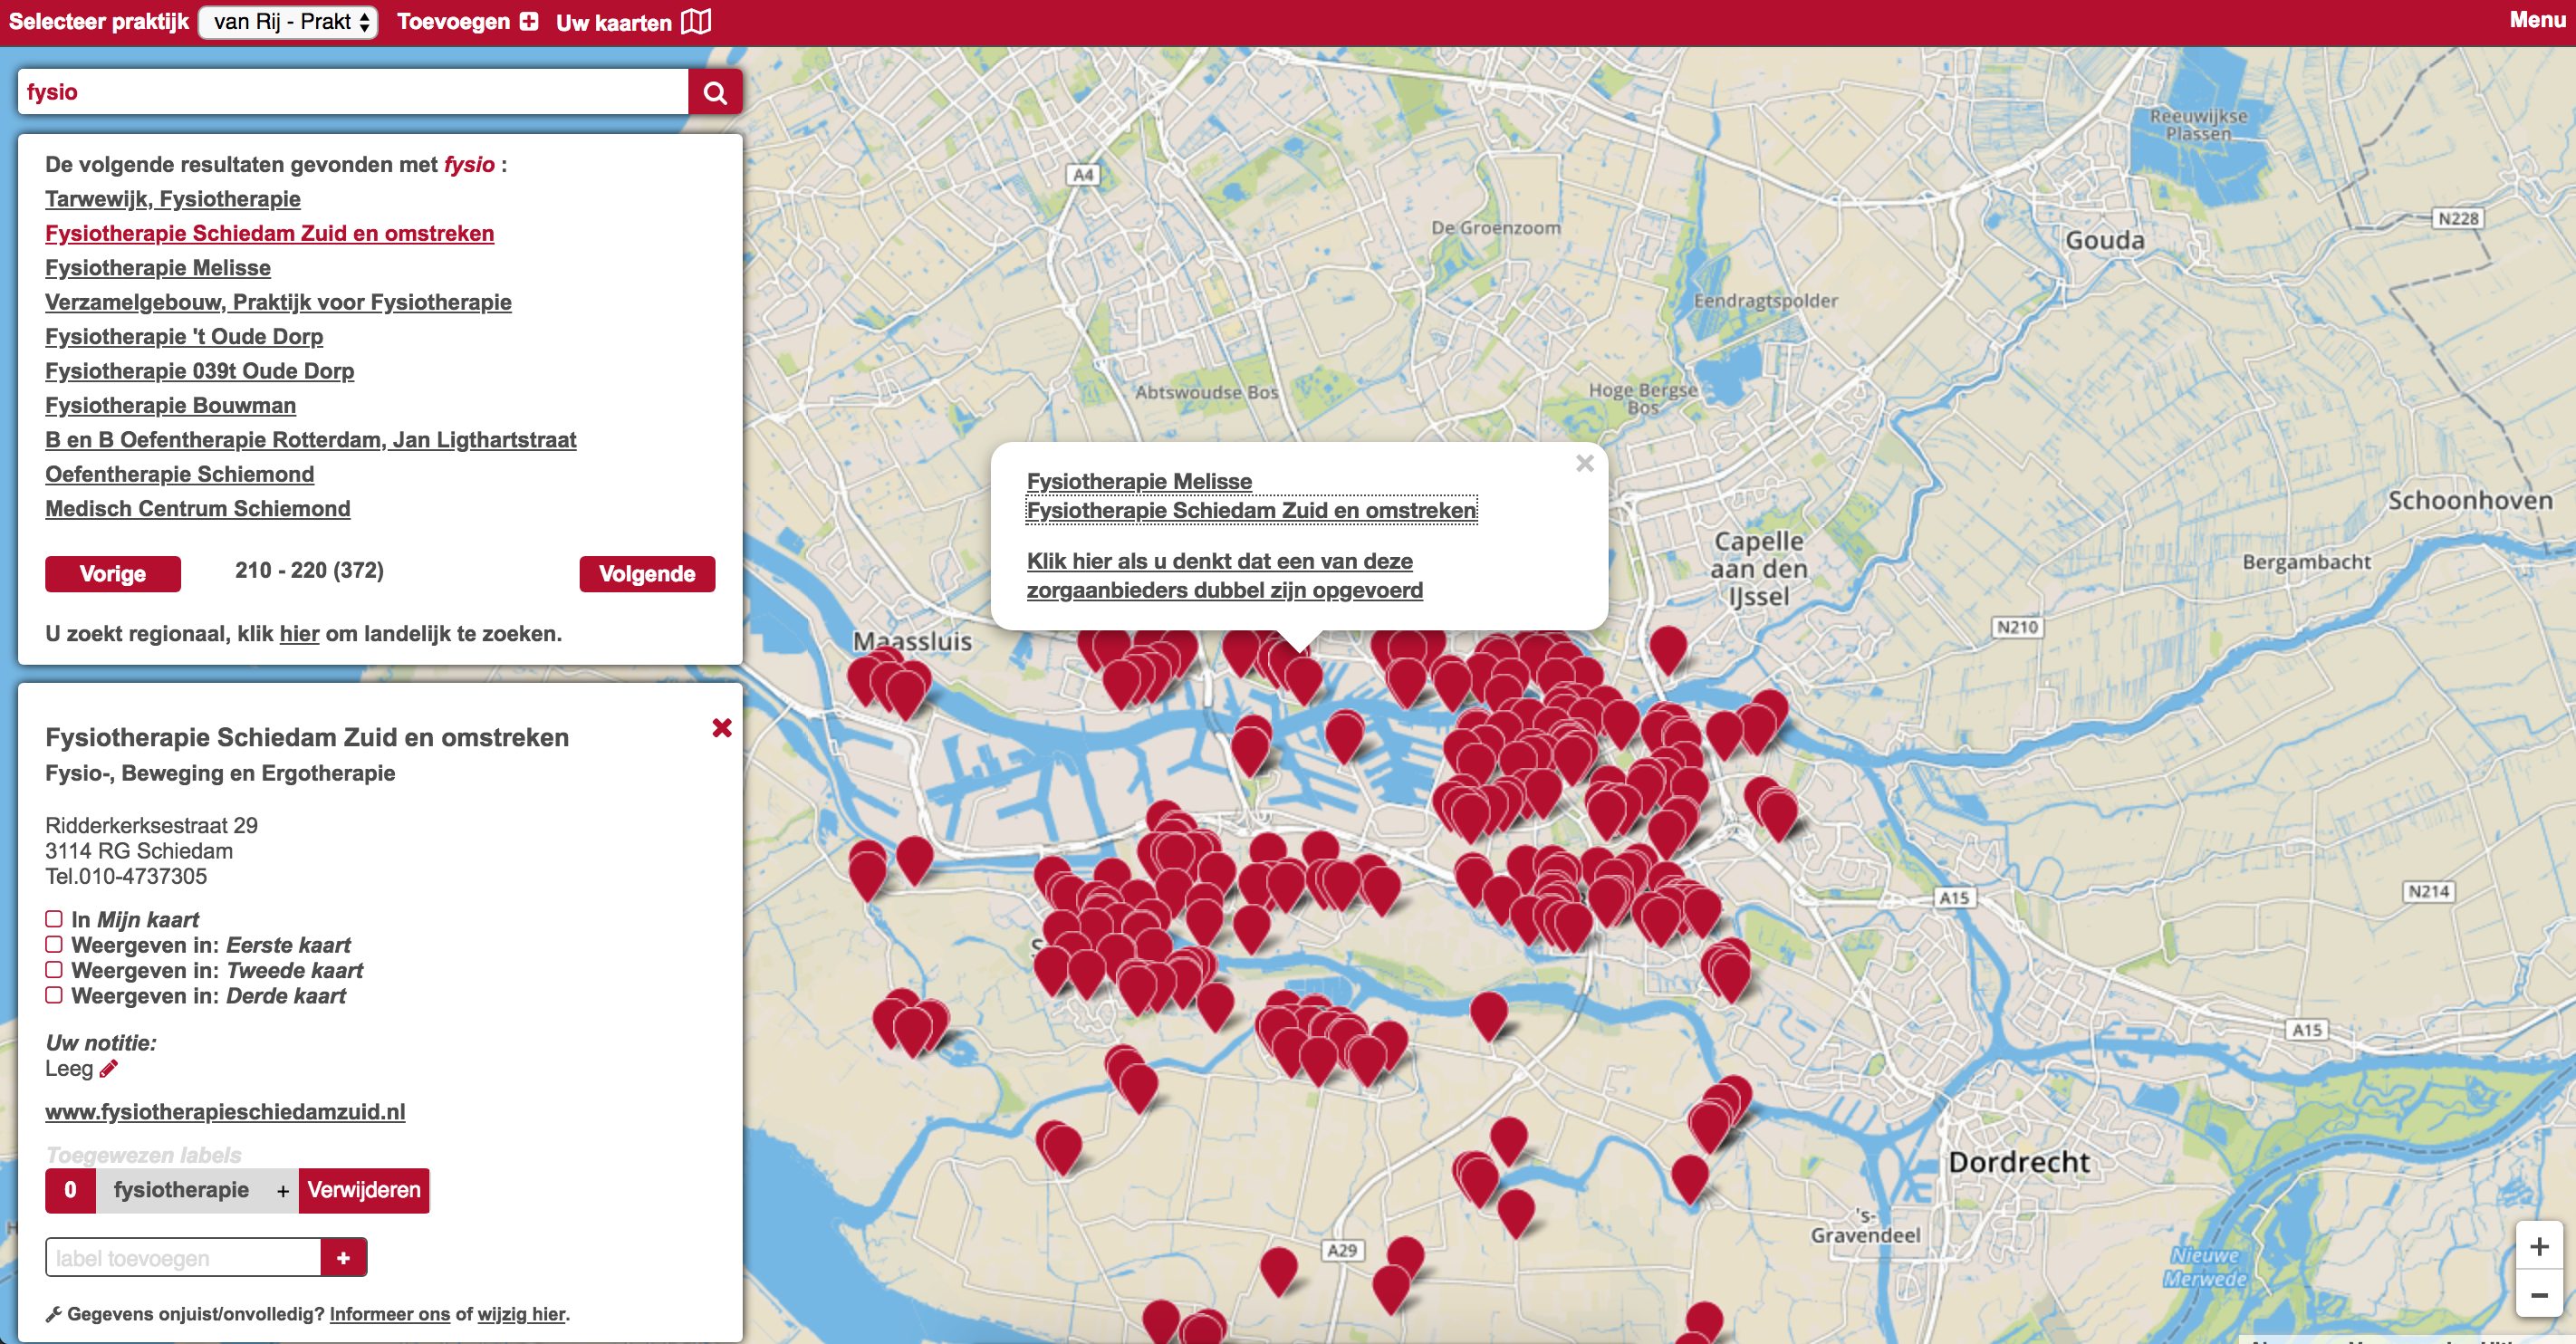The width and height of the screenshot is (2576, 1344).
Task: Open the Uw kaarten map icon
Action: pyautogui.click(x=696, y=21)
